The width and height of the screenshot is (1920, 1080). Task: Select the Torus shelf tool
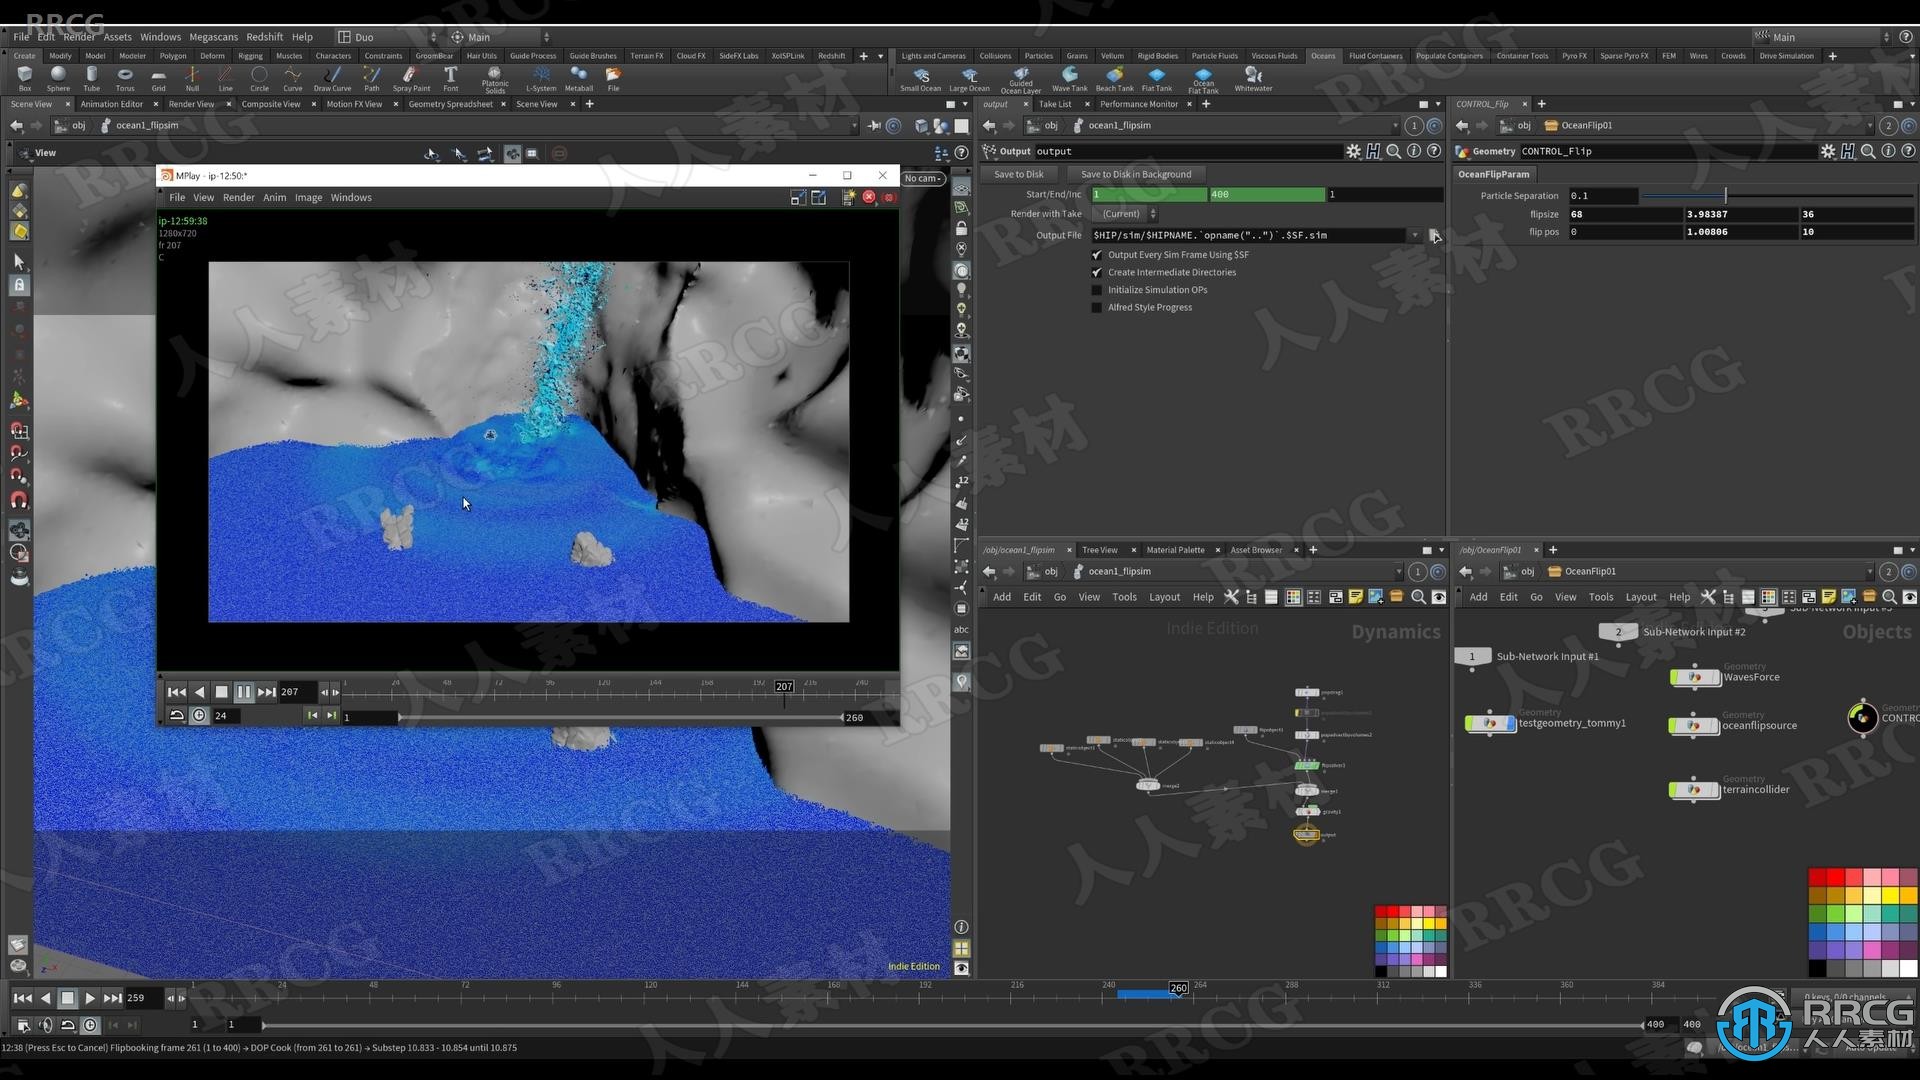[125, 78]
